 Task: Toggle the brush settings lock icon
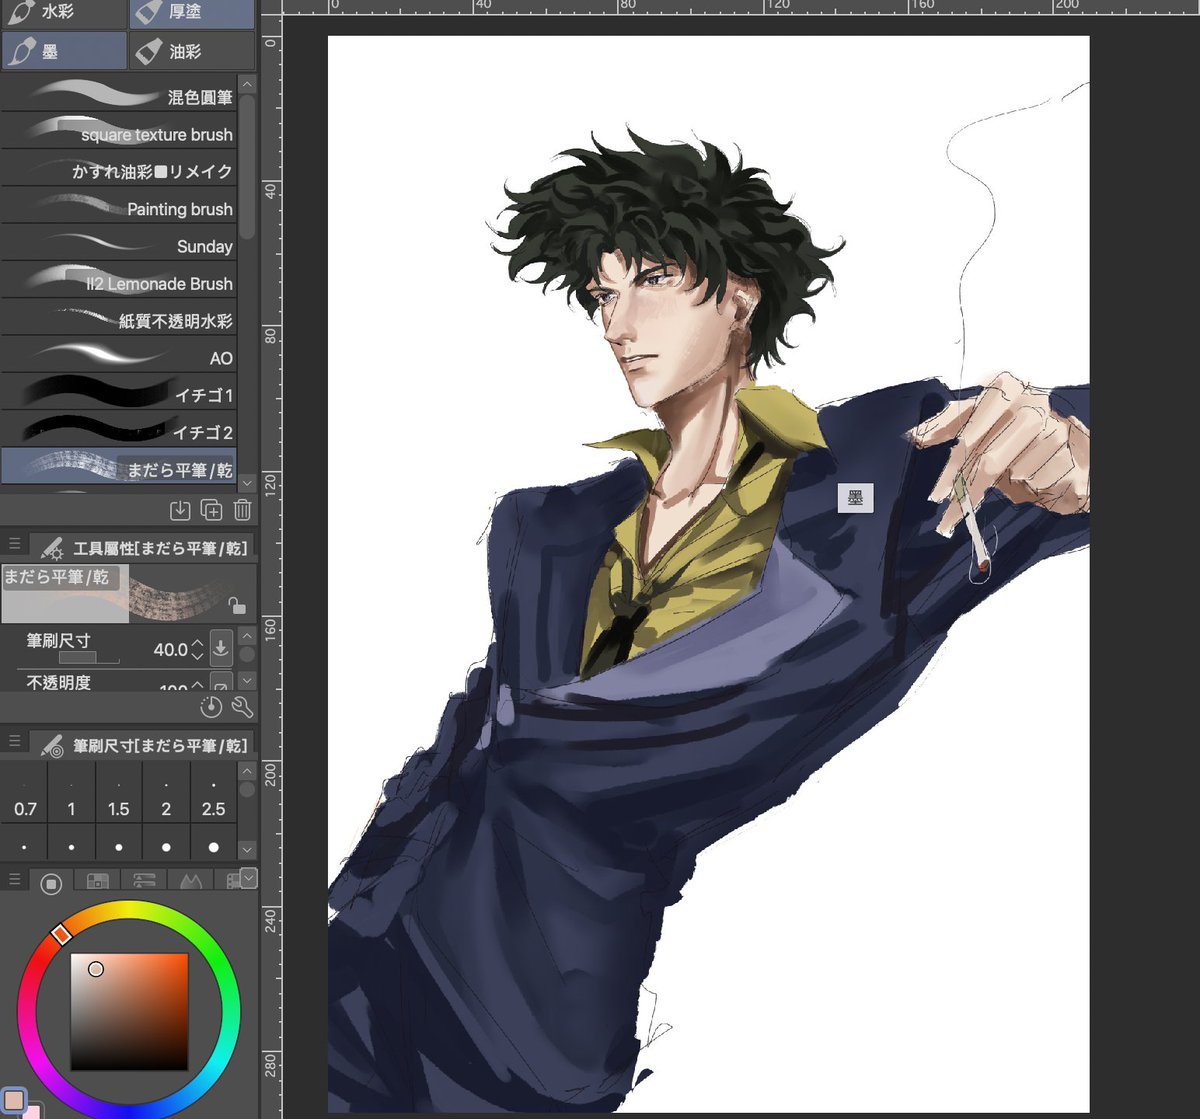click(236, 605)
